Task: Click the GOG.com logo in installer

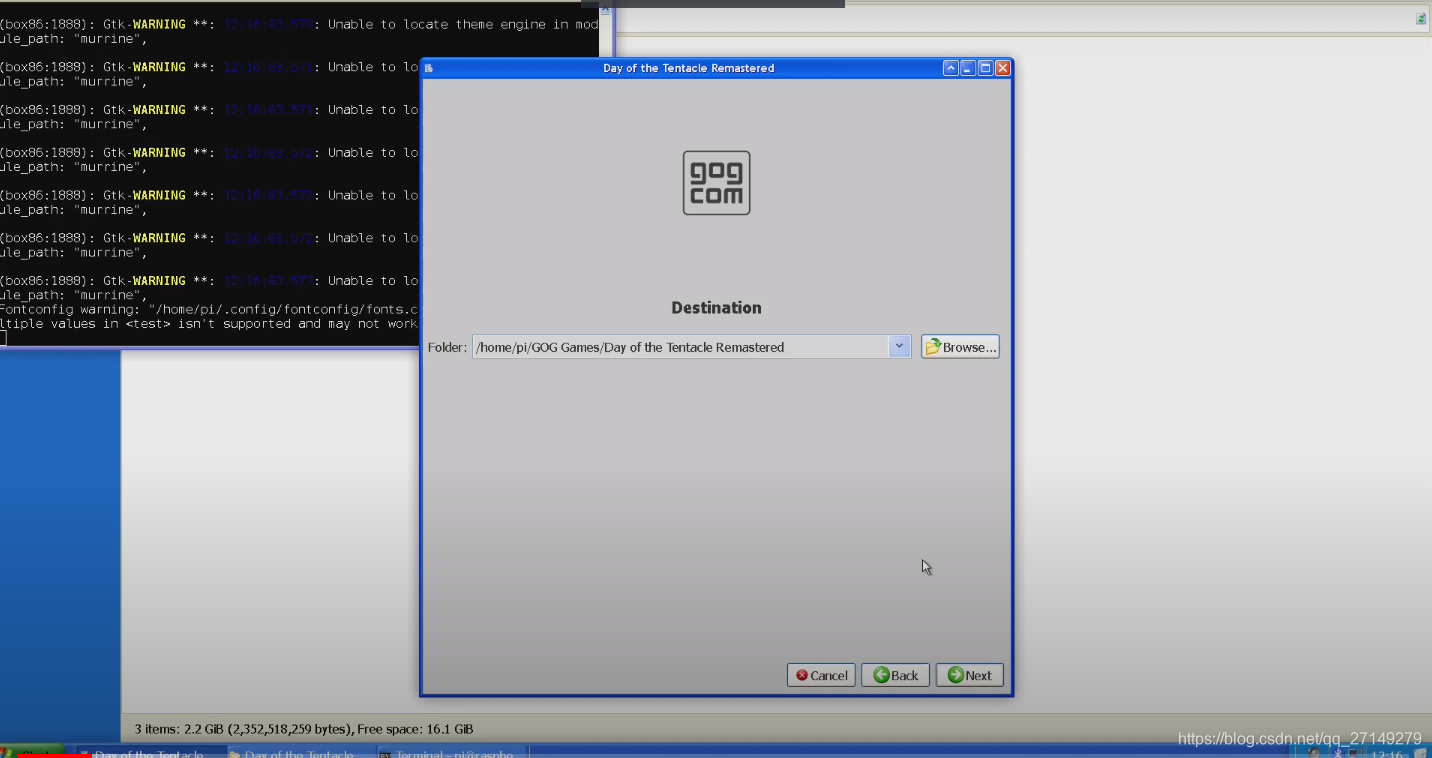Action: (x=716, y=183)
